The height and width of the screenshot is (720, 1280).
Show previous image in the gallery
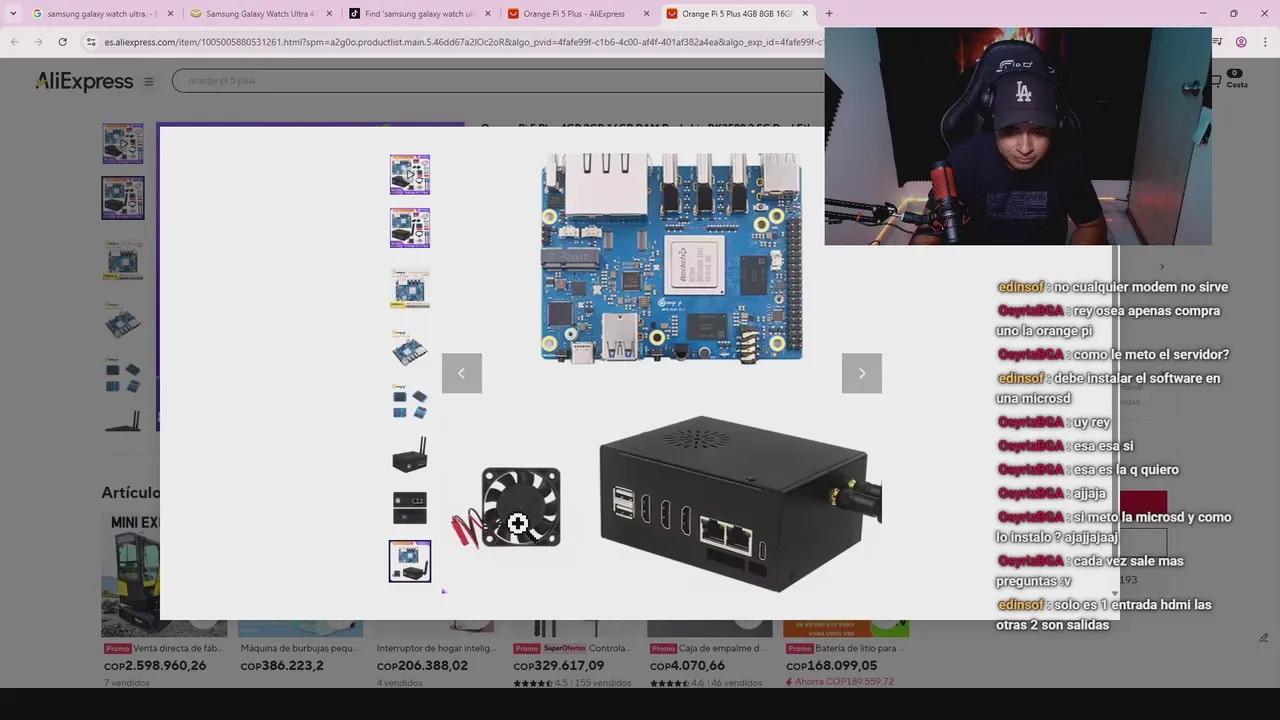462,373
